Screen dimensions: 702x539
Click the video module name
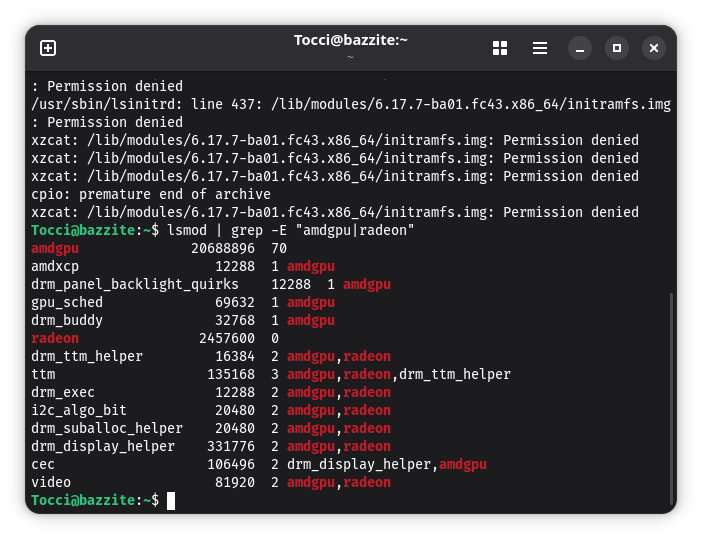tap(51, 482)
